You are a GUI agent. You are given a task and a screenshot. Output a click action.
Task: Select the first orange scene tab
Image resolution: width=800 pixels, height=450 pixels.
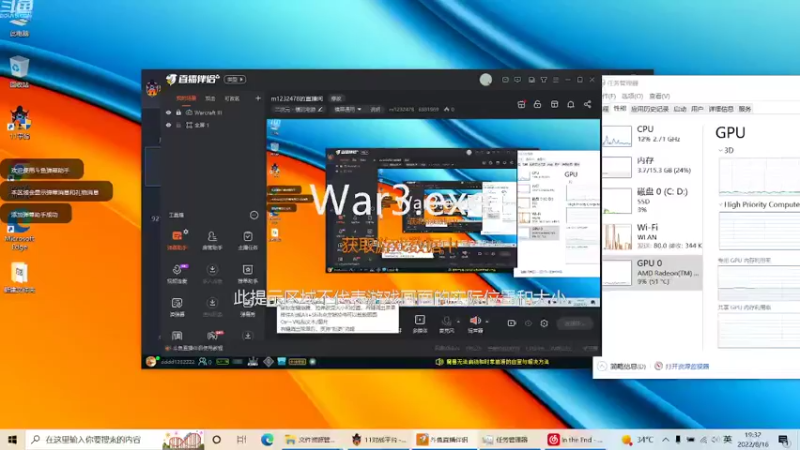(186, 98)
